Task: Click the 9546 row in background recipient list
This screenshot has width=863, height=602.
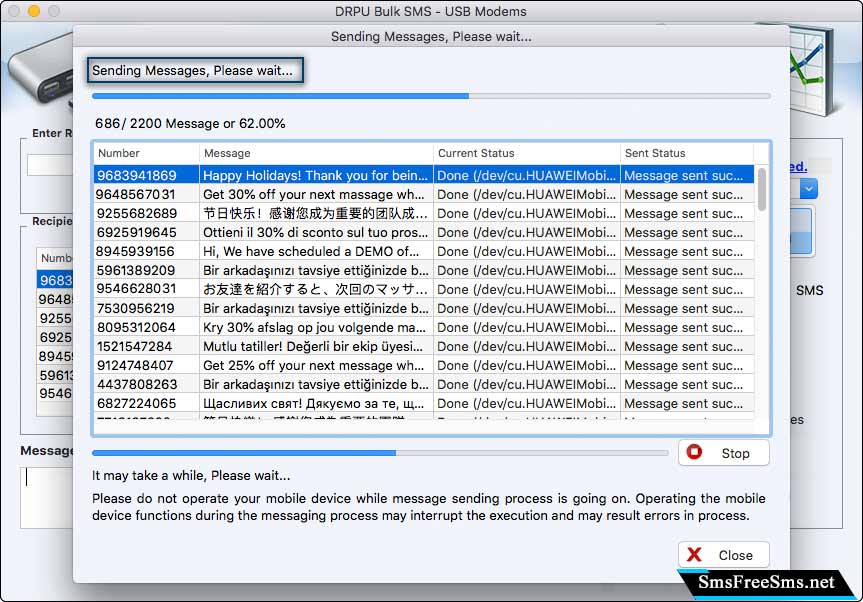Action: (x=55, y=393)
